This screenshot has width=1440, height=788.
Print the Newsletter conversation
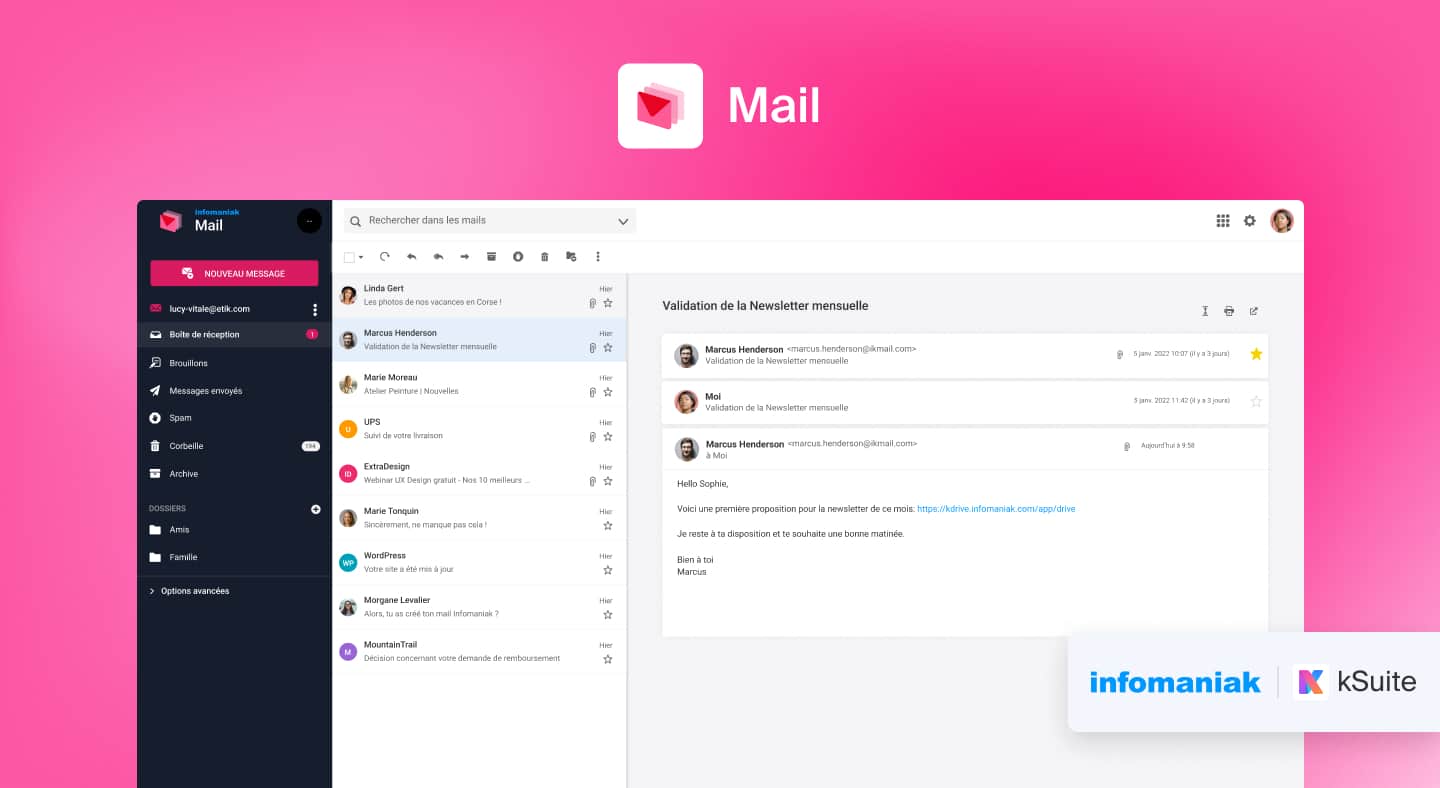coord(1229,311)
